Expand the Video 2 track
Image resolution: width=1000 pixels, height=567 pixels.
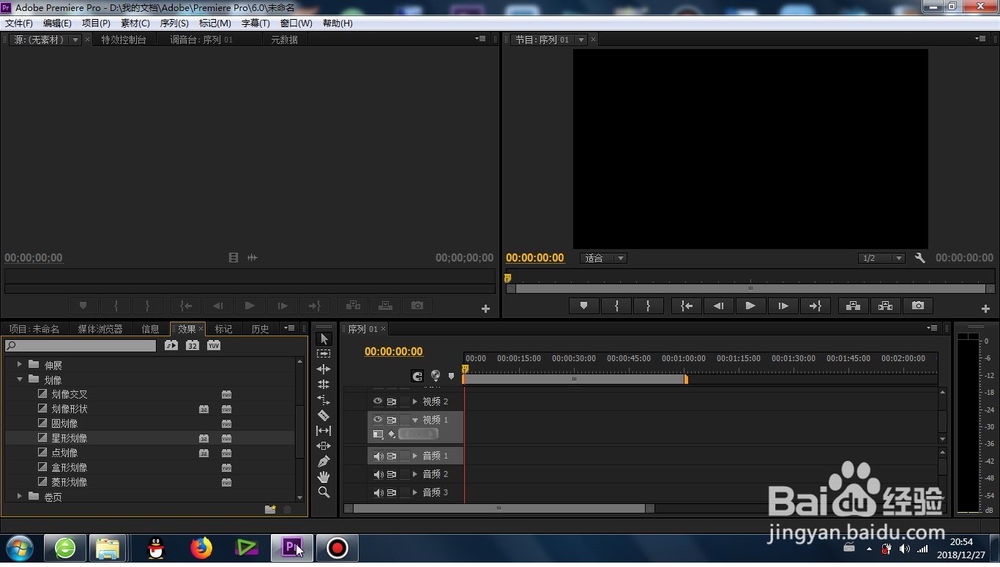[415, 401]
